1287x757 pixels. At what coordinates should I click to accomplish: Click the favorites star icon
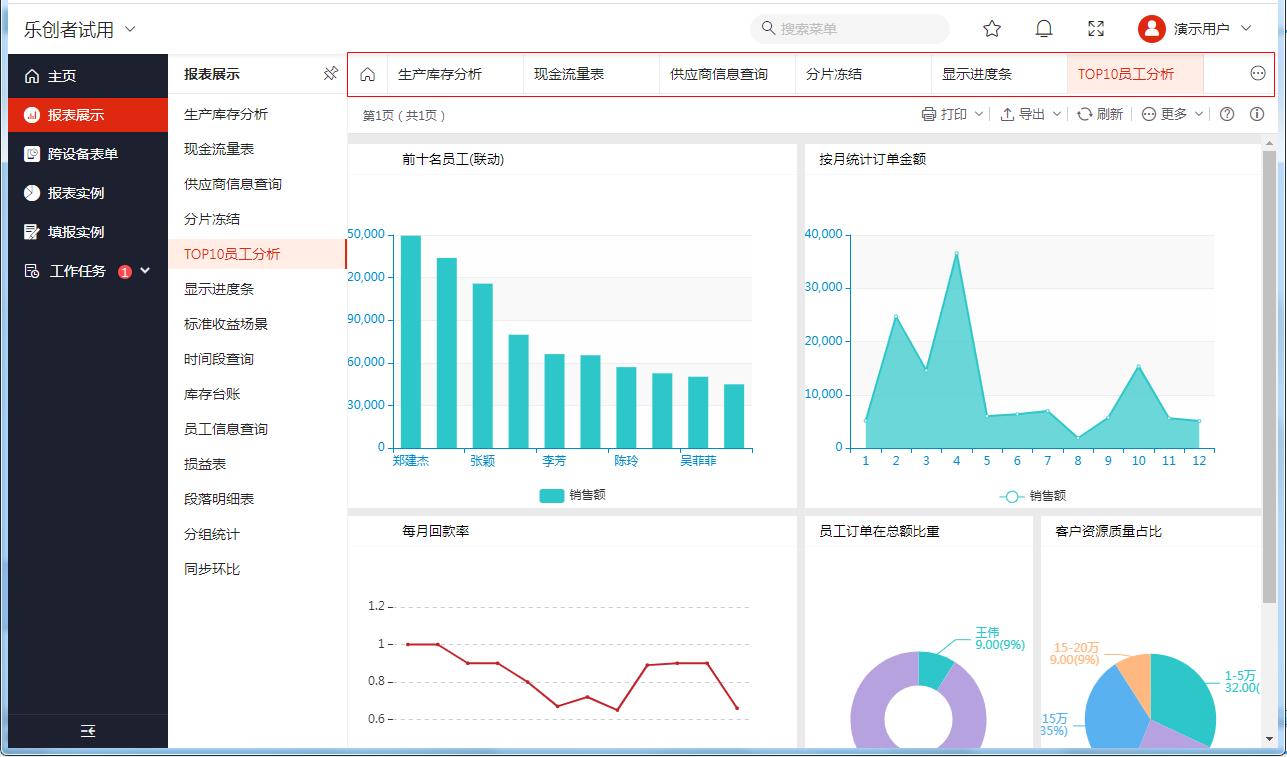click(x=992, y=29)
